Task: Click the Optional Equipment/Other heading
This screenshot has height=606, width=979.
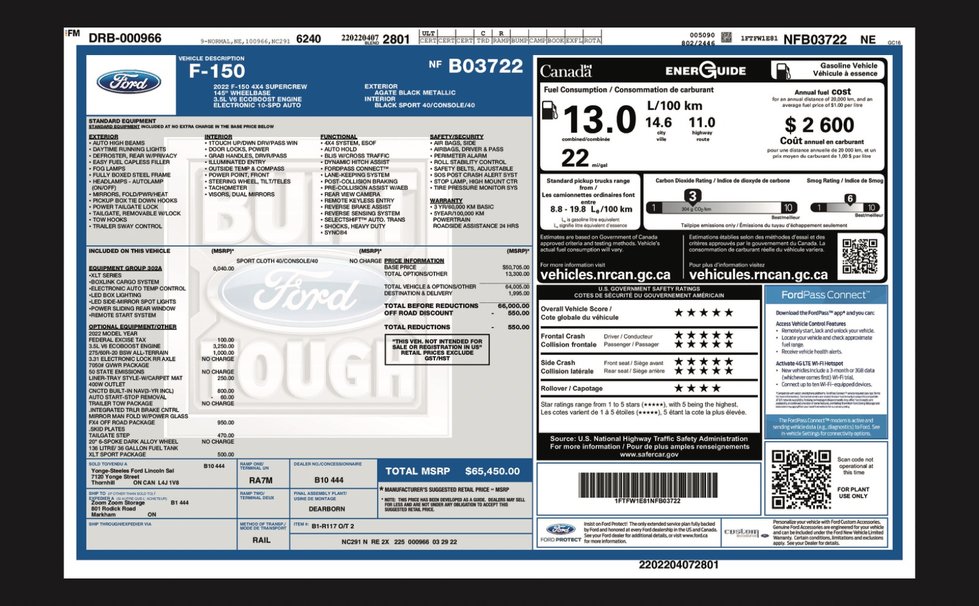Action: point(132,326)
